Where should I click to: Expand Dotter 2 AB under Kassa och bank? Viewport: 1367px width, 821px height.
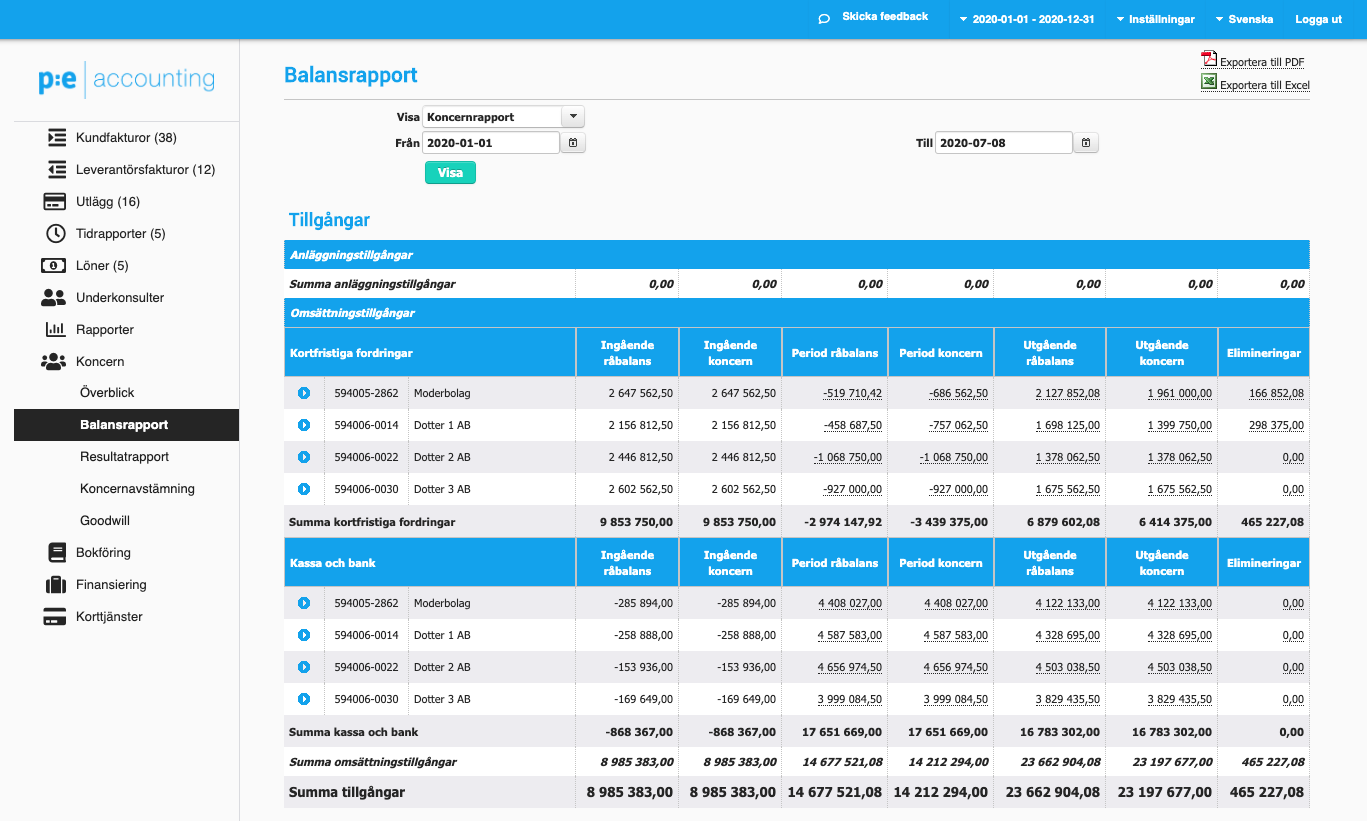pyautogui.click(x=304, y=667)
